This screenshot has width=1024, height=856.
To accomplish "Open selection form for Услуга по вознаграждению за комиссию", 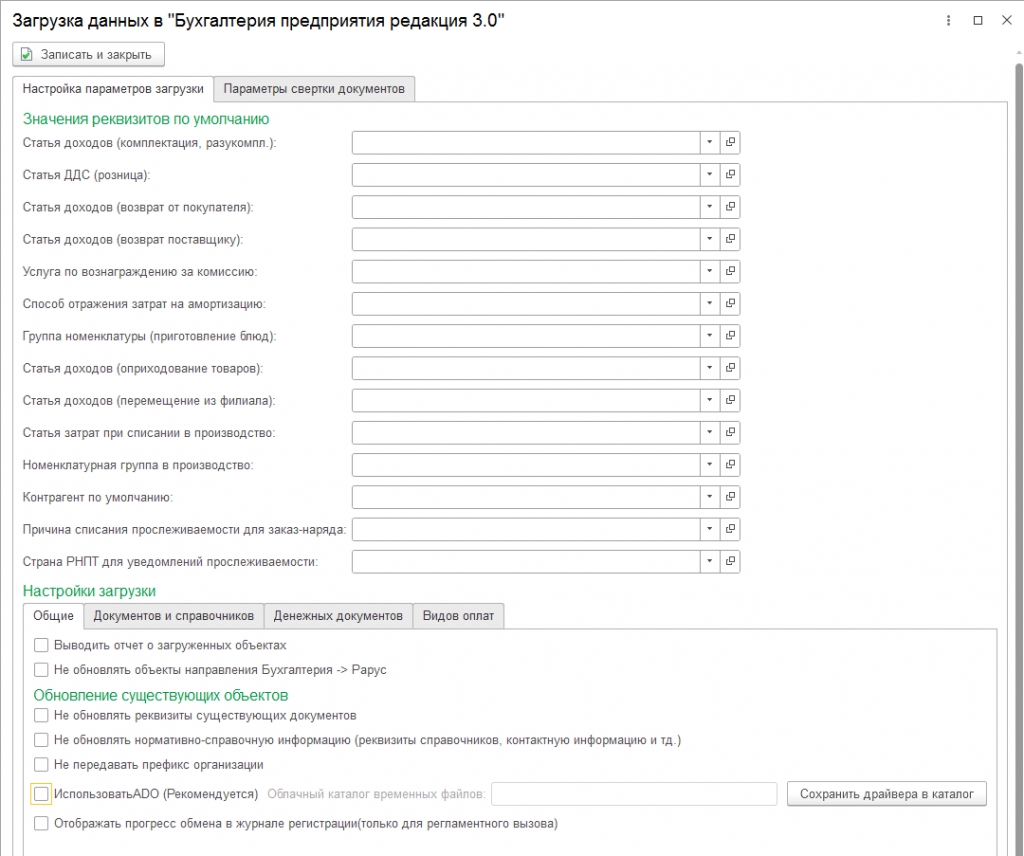I will click(x=730, y=271).
